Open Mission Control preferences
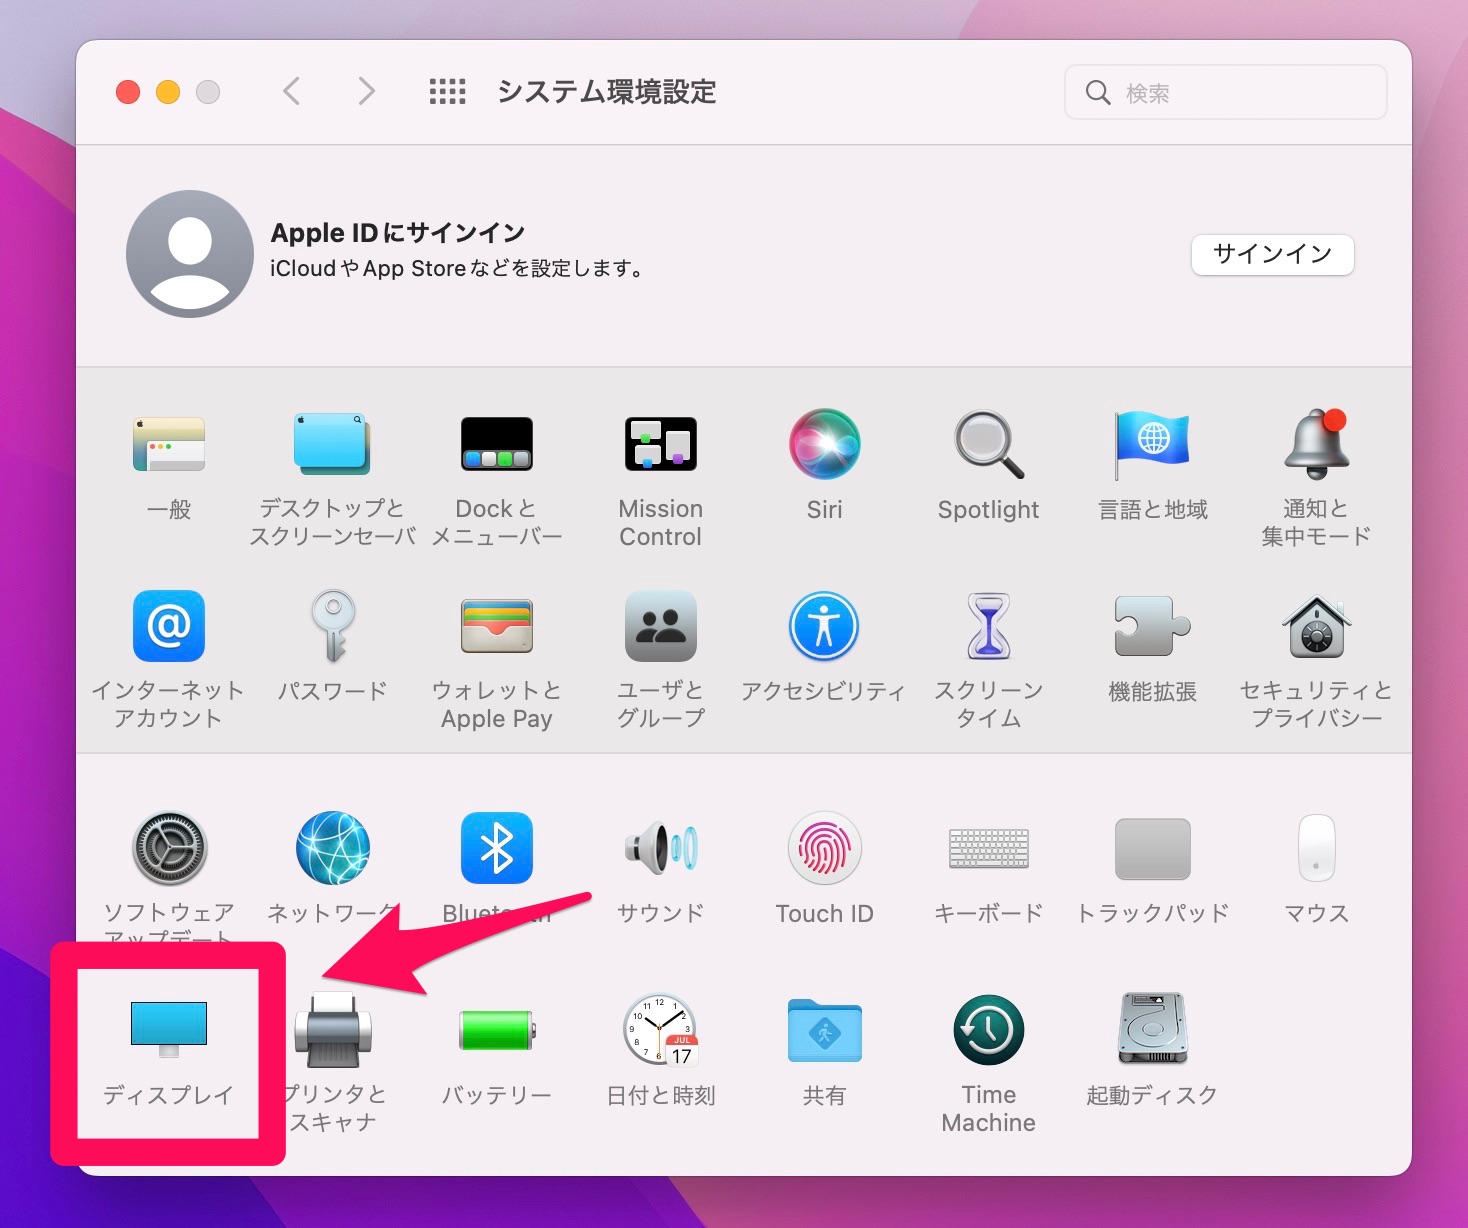Viewport: 1468px width, 1228px height. tap(660, 444)
